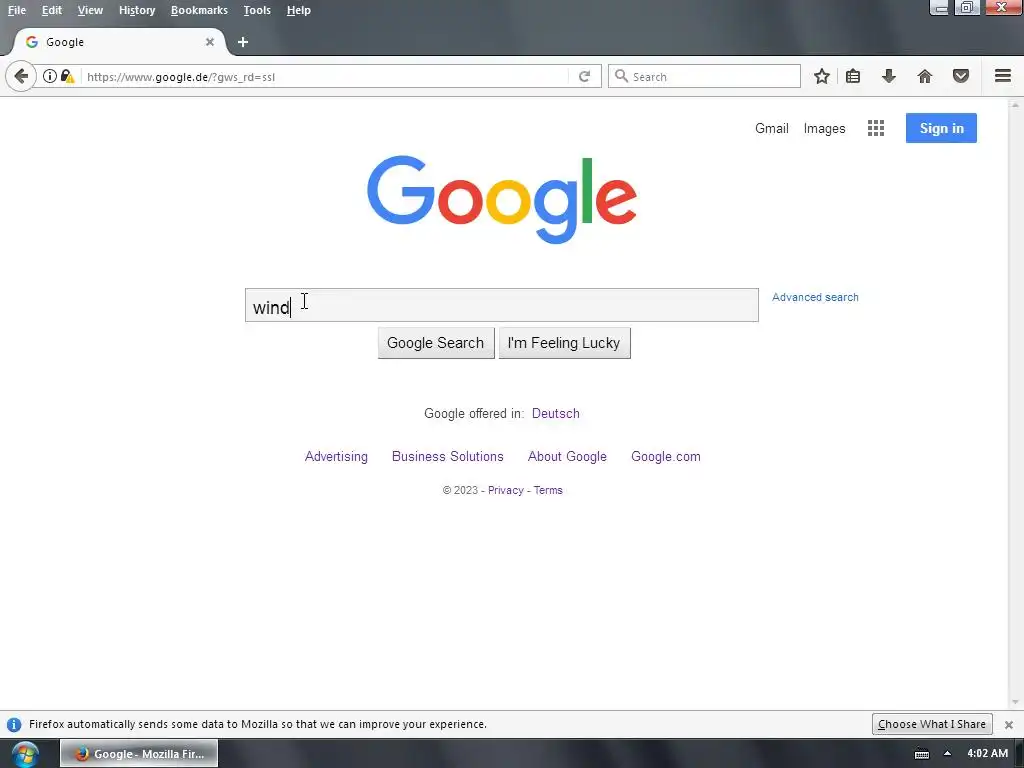Select the Google browser tab
The height and width of the screenshot is (768, 1024).
pyautogui.click(x=120, y=42)
